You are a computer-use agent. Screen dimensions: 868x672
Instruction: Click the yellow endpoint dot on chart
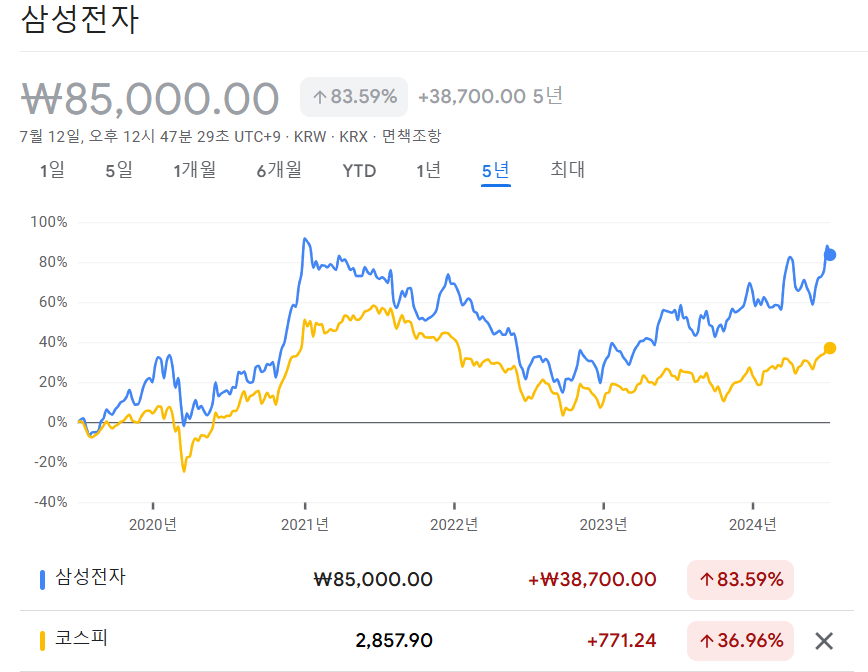830,348
